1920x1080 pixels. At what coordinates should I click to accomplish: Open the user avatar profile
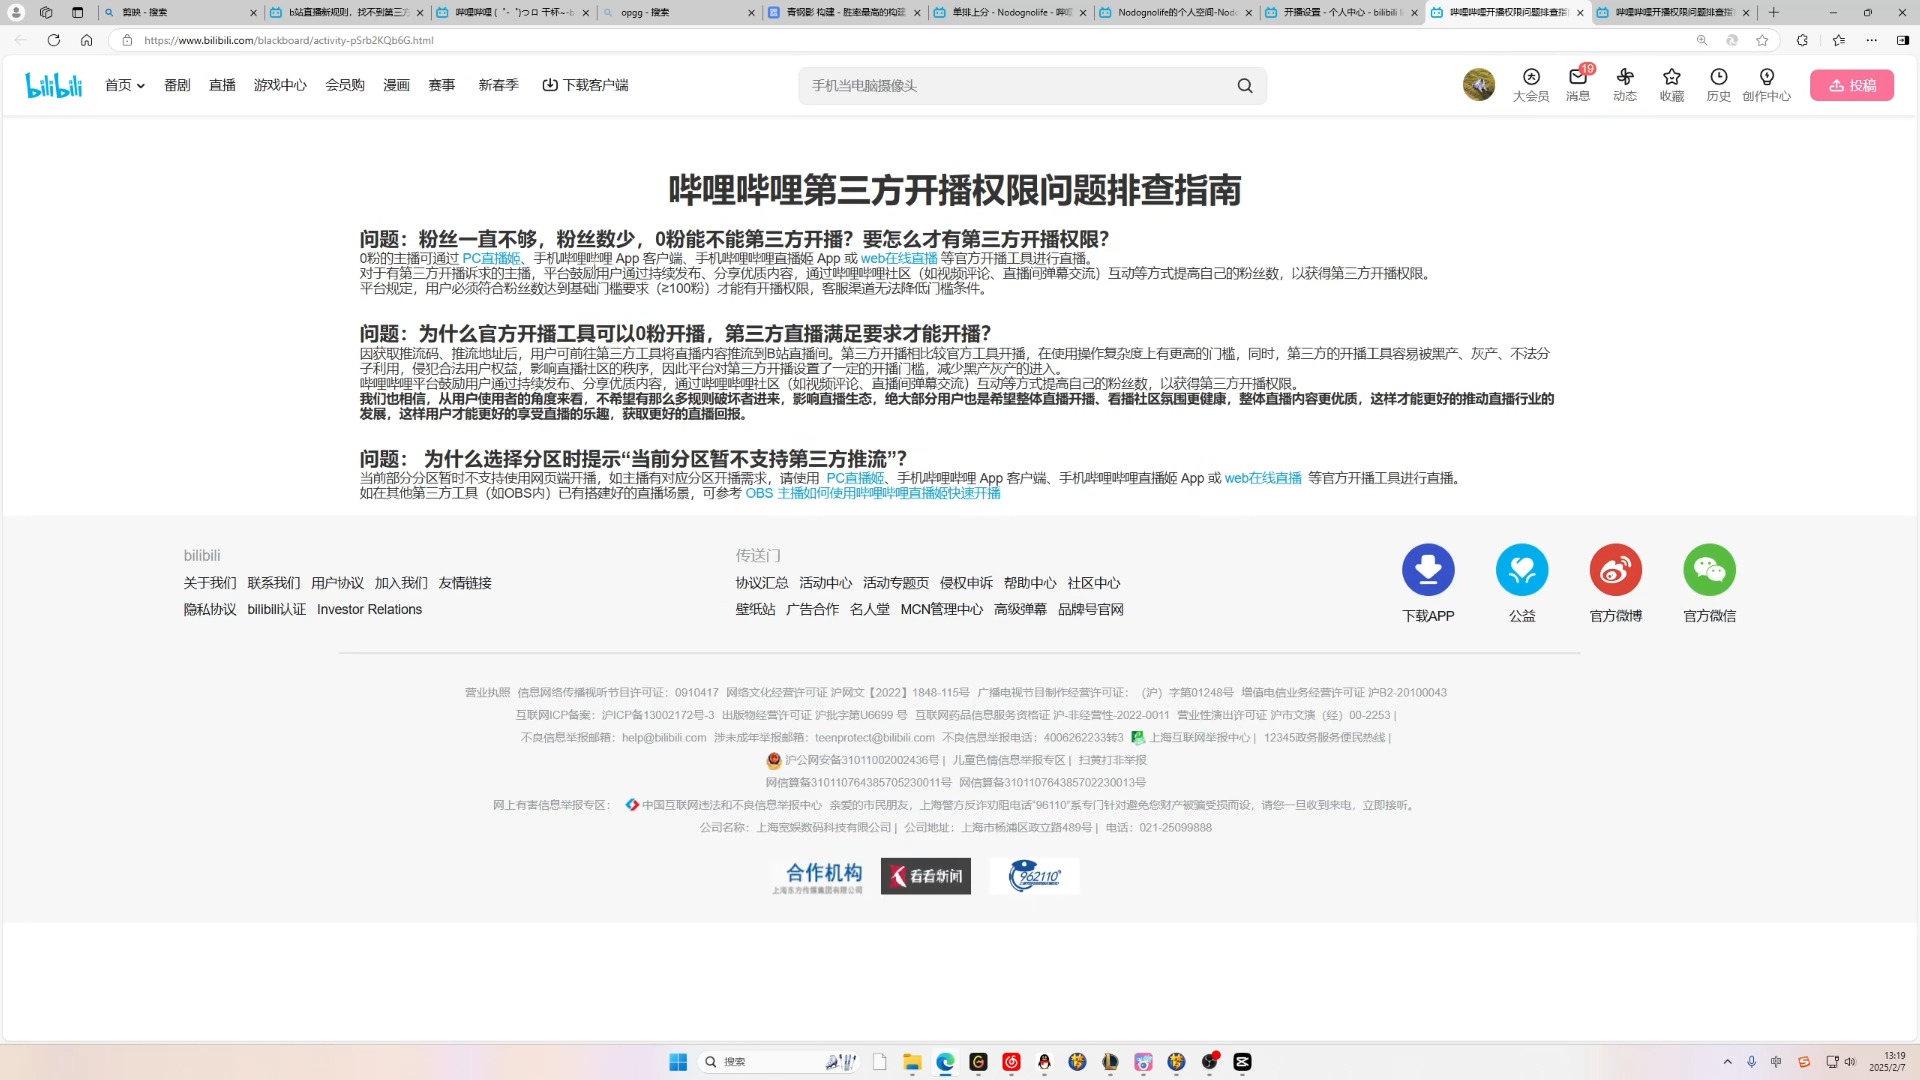tap(1479, 85)
